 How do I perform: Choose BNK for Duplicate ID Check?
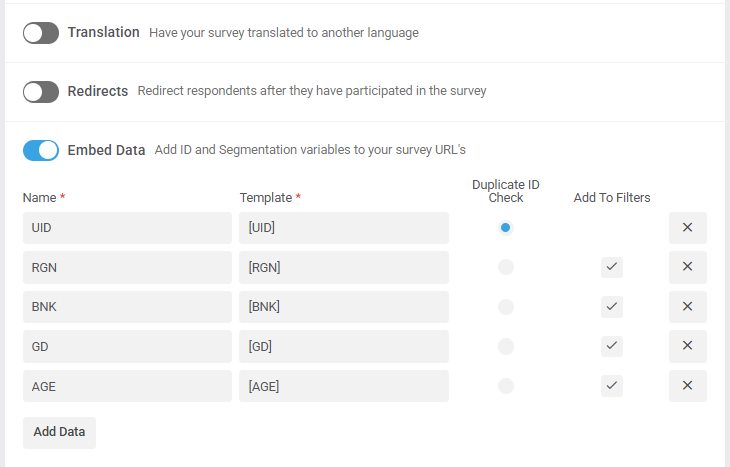506,307
